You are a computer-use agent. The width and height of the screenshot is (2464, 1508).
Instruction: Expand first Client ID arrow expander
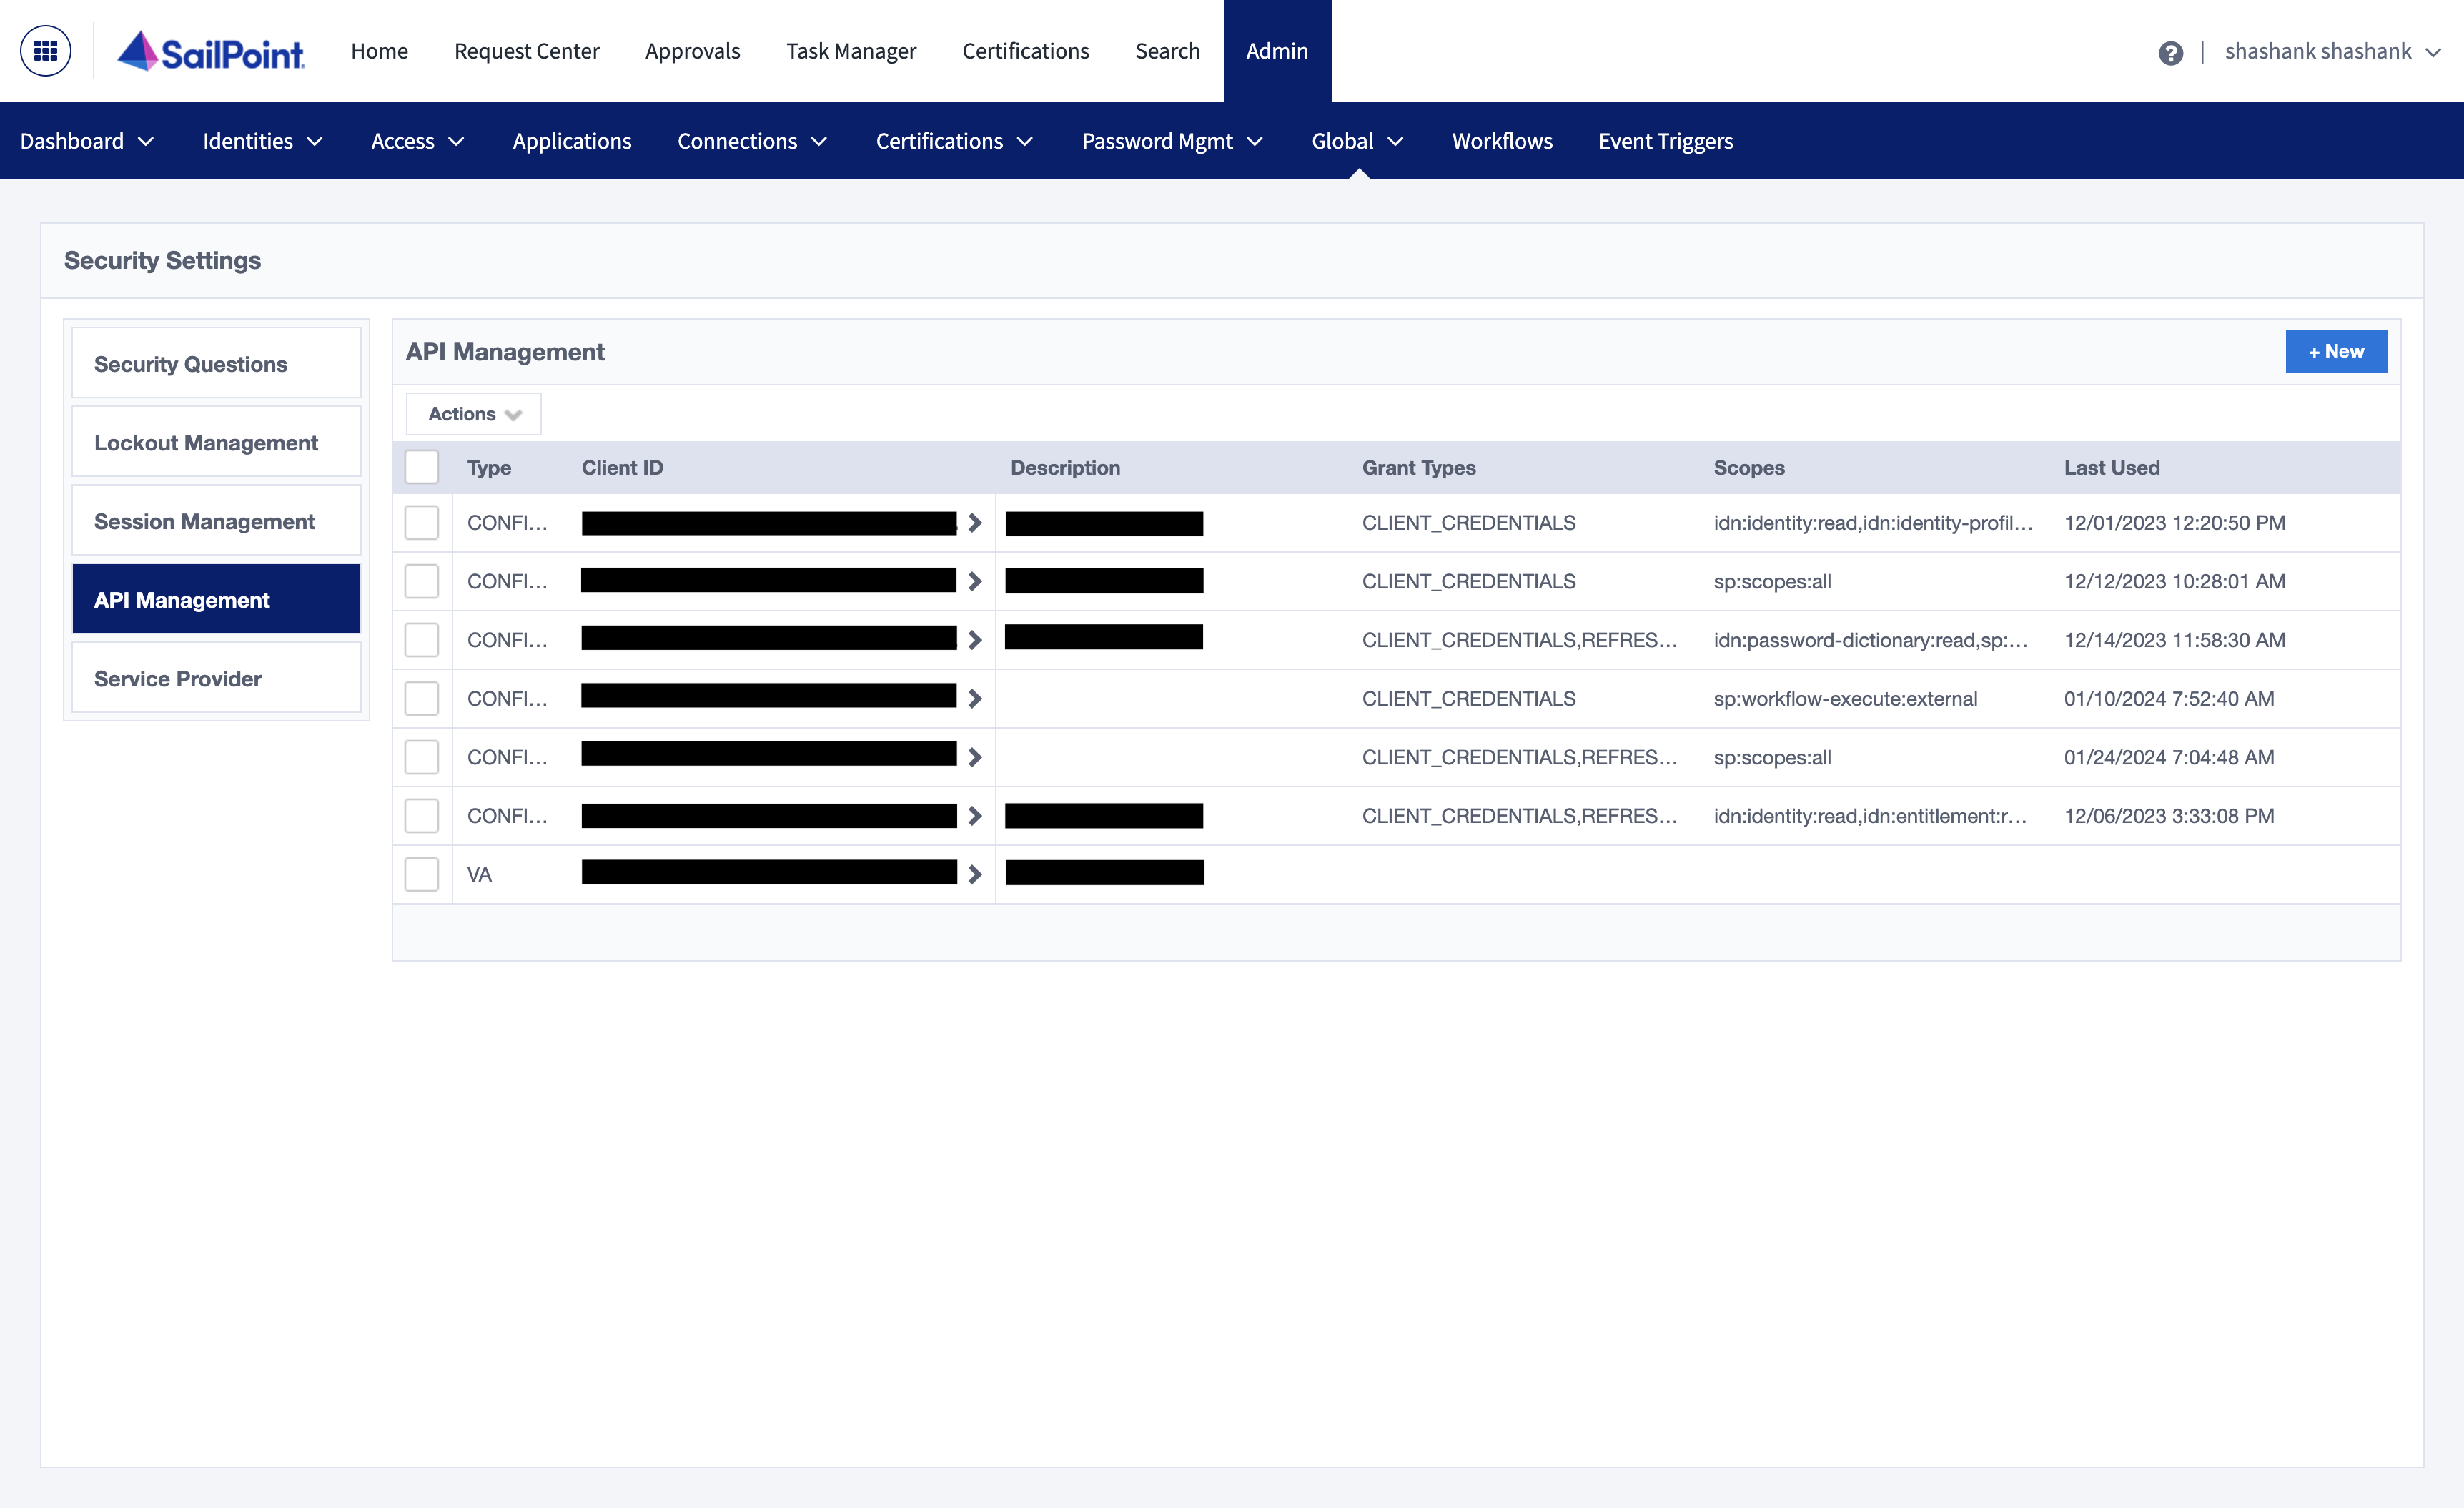tap(974, 523)
